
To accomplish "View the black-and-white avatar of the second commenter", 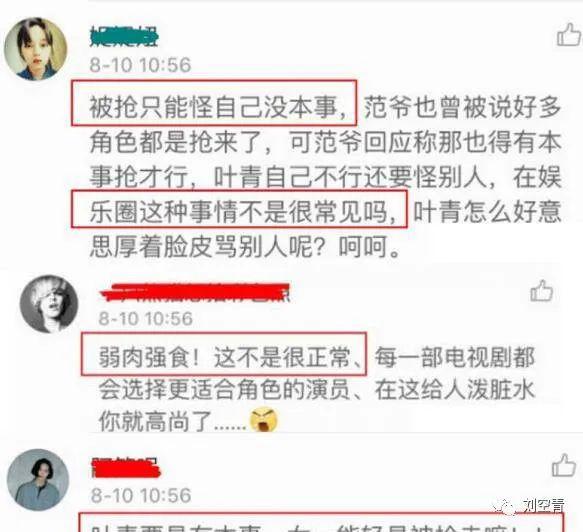I will pyautogui.click(x=49, y=304).
